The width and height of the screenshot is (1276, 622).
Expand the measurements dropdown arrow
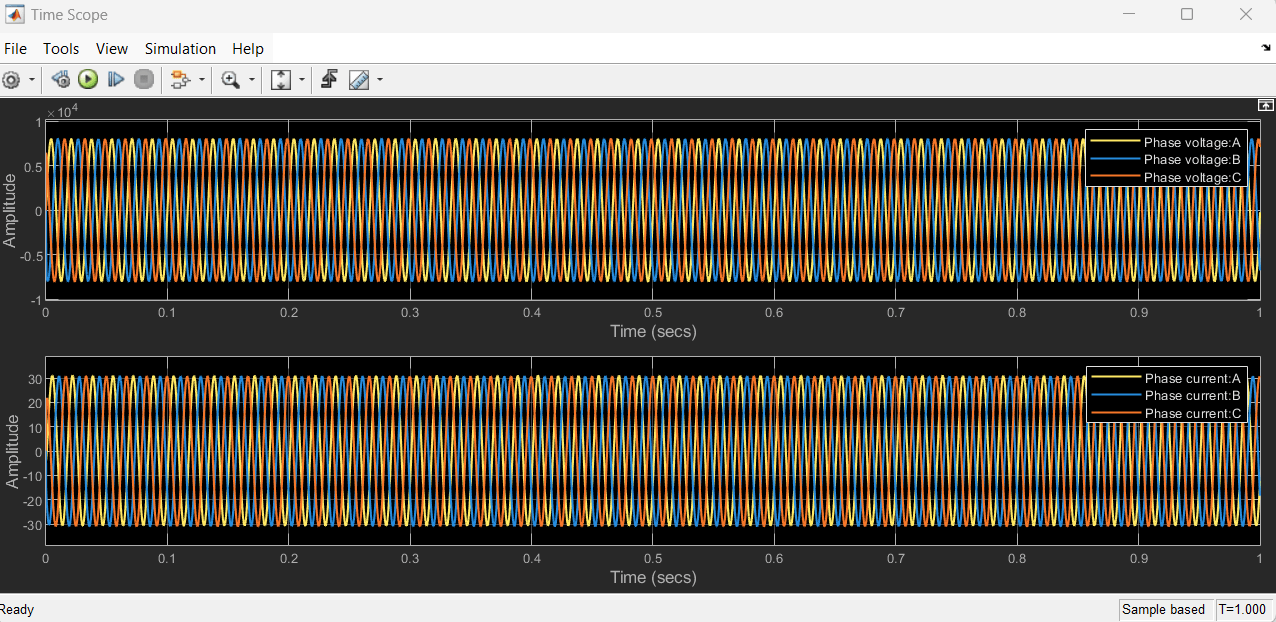pos(378,79)
